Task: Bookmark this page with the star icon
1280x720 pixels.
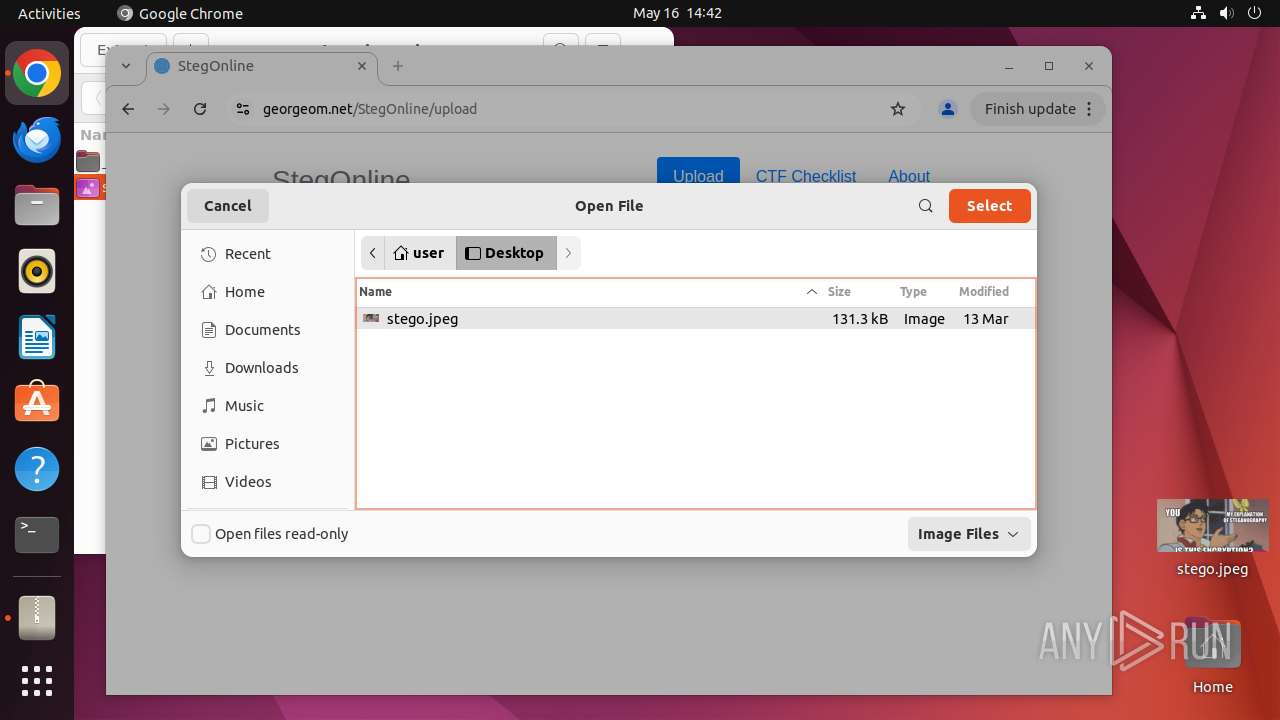Action: [898, 109]
